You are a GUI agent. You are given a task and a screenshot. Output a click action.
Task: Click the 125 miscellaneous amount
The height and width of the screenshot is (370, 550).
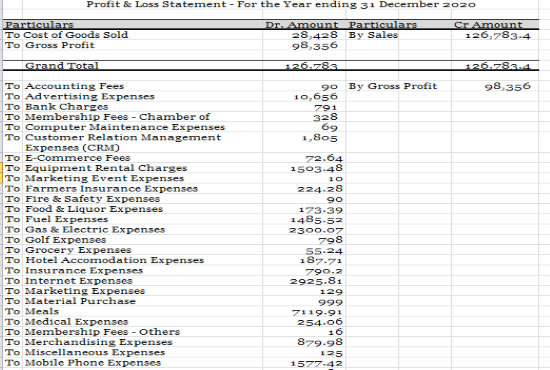click(331, 353)
